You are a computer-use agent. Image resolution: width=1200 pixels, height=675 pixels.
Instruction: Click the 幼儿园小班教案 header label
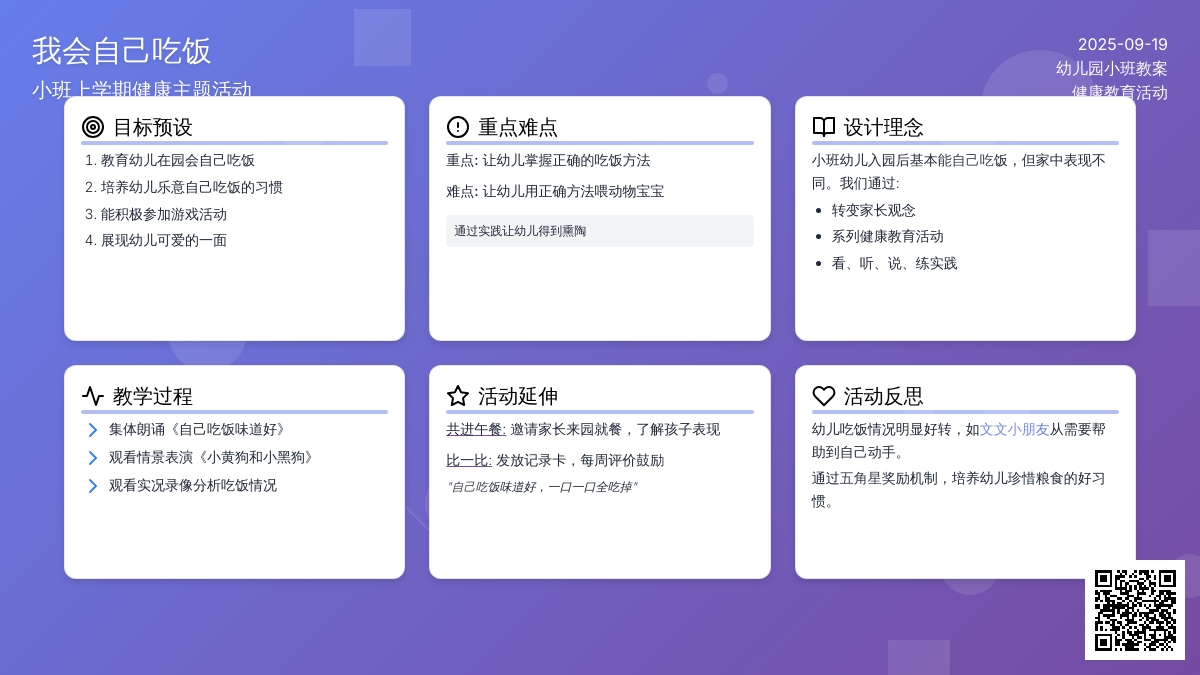pos(1111,68)
